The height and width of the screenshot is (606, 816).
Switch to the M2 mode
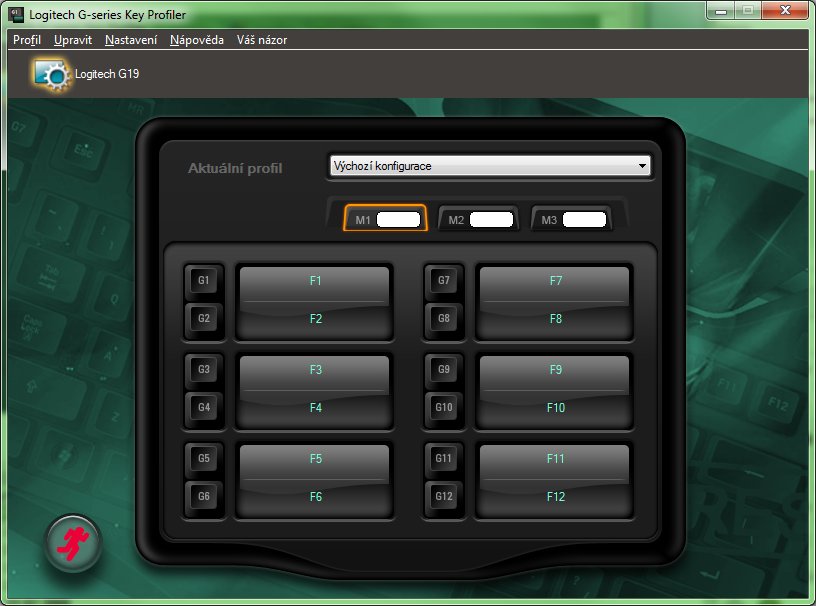click(478, 219)
